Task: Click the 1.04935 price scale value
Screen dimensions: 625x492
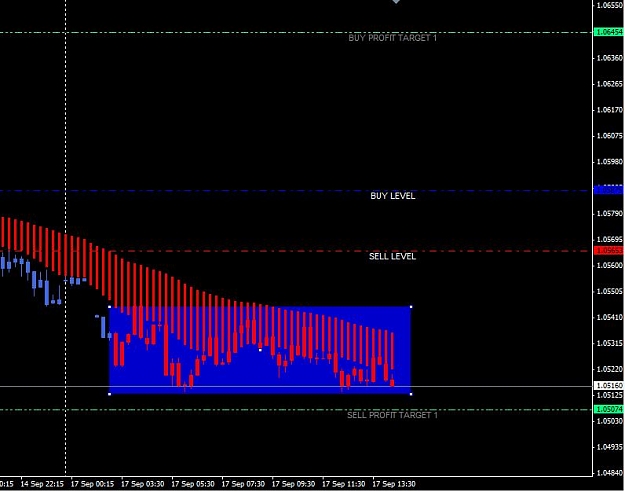Action: coord(609,447)
